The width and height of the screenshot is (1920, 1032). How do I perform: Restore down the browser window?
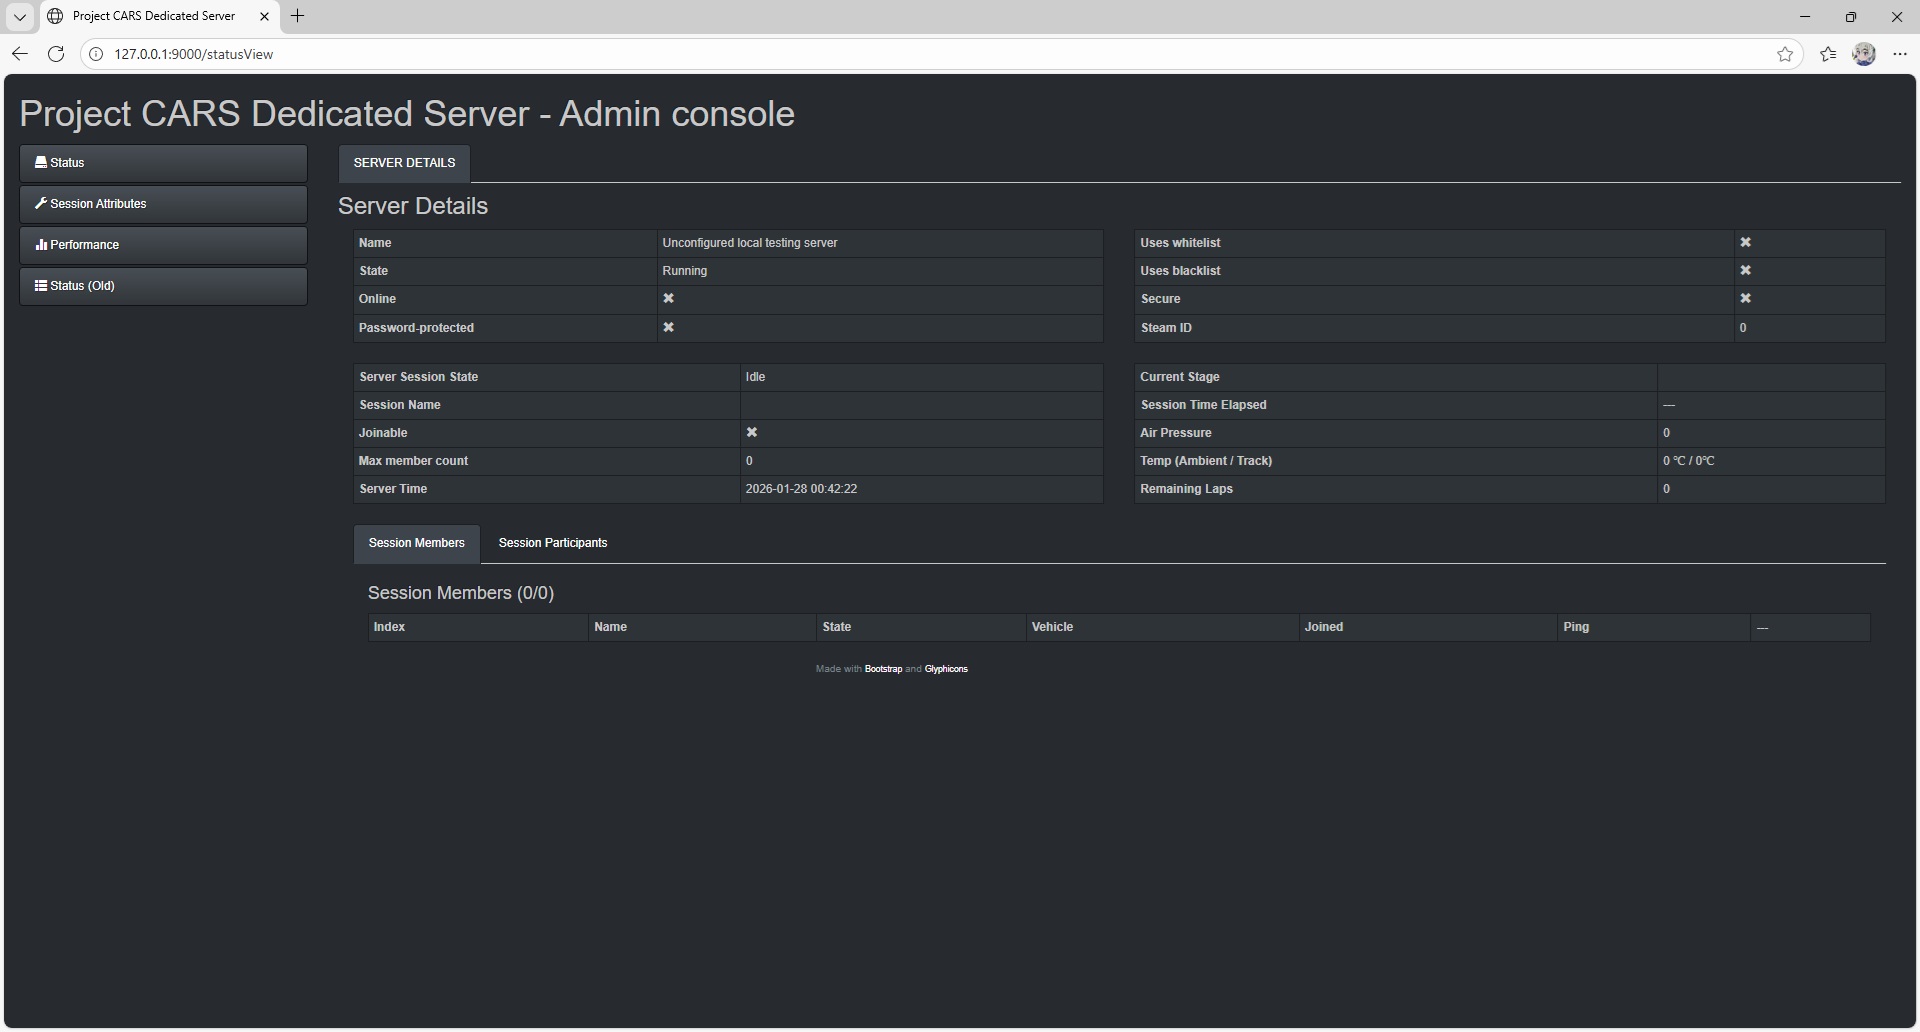click(x=1851, y=16)
